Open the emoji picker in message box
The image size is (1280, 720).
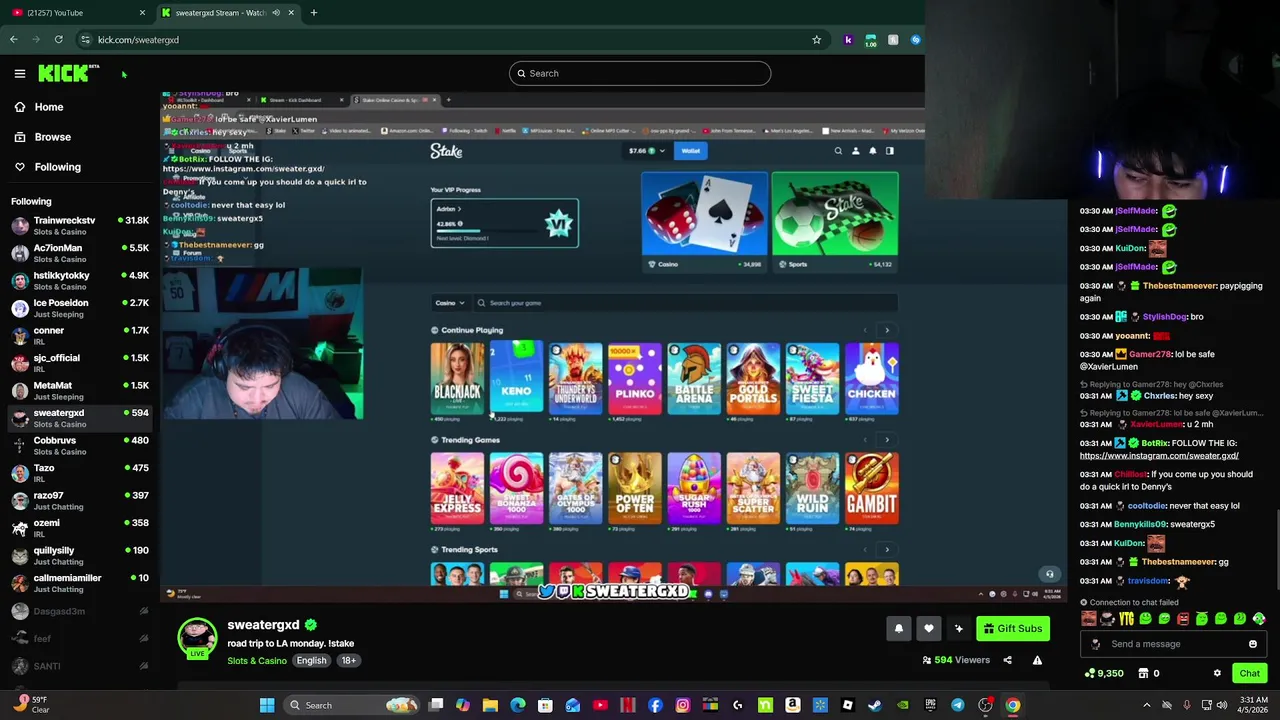click(x=1252, y=644)
